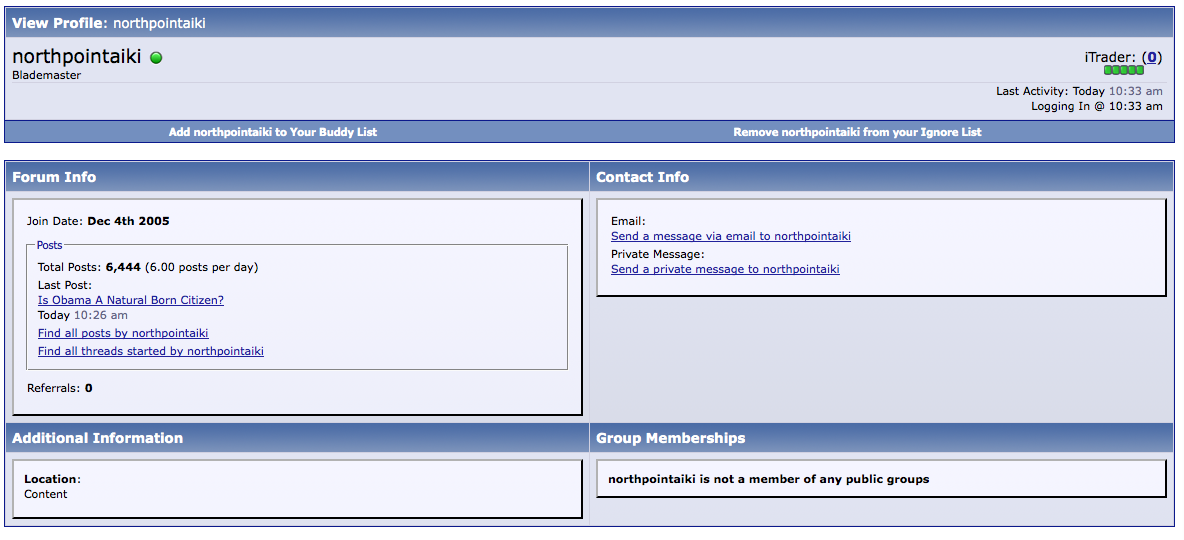Send a private message to northpointaiki
Screen dimensions: 1184x540
click(725, 269)
